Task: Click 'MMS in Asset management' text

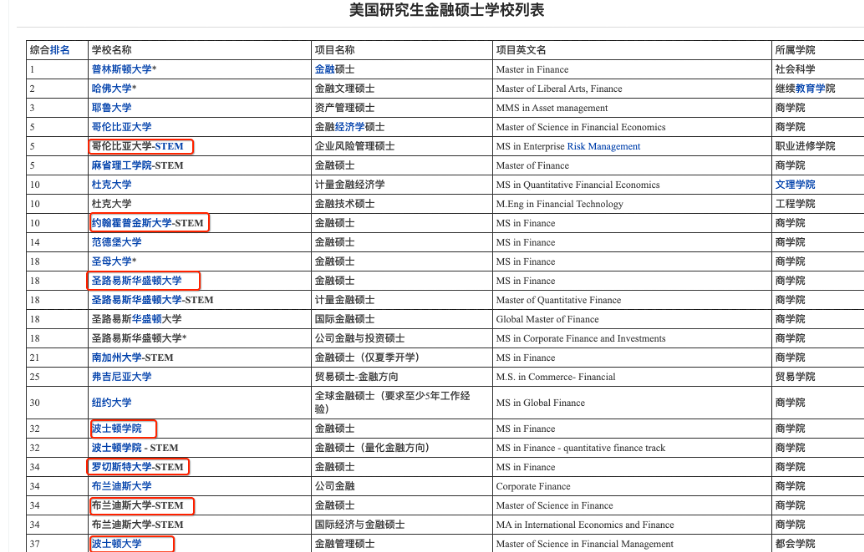Action: click(552, 108)
